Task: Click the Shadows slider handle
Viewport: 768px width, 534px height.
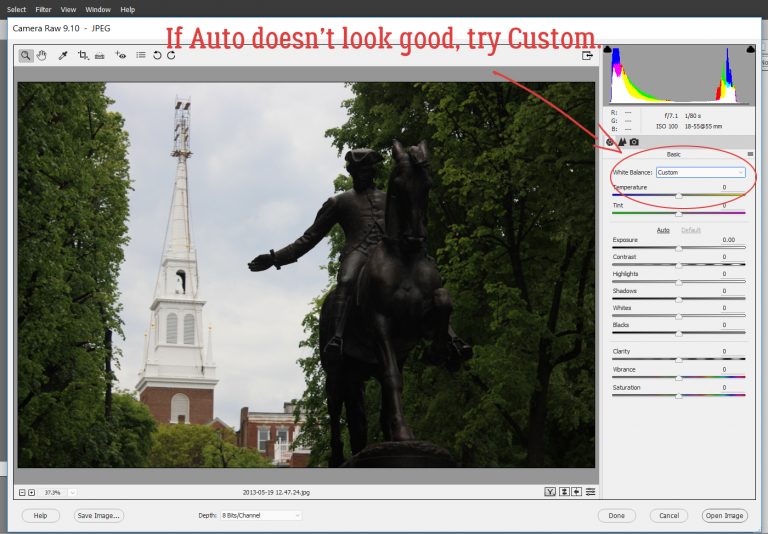Action: click(x=679, y=299)
